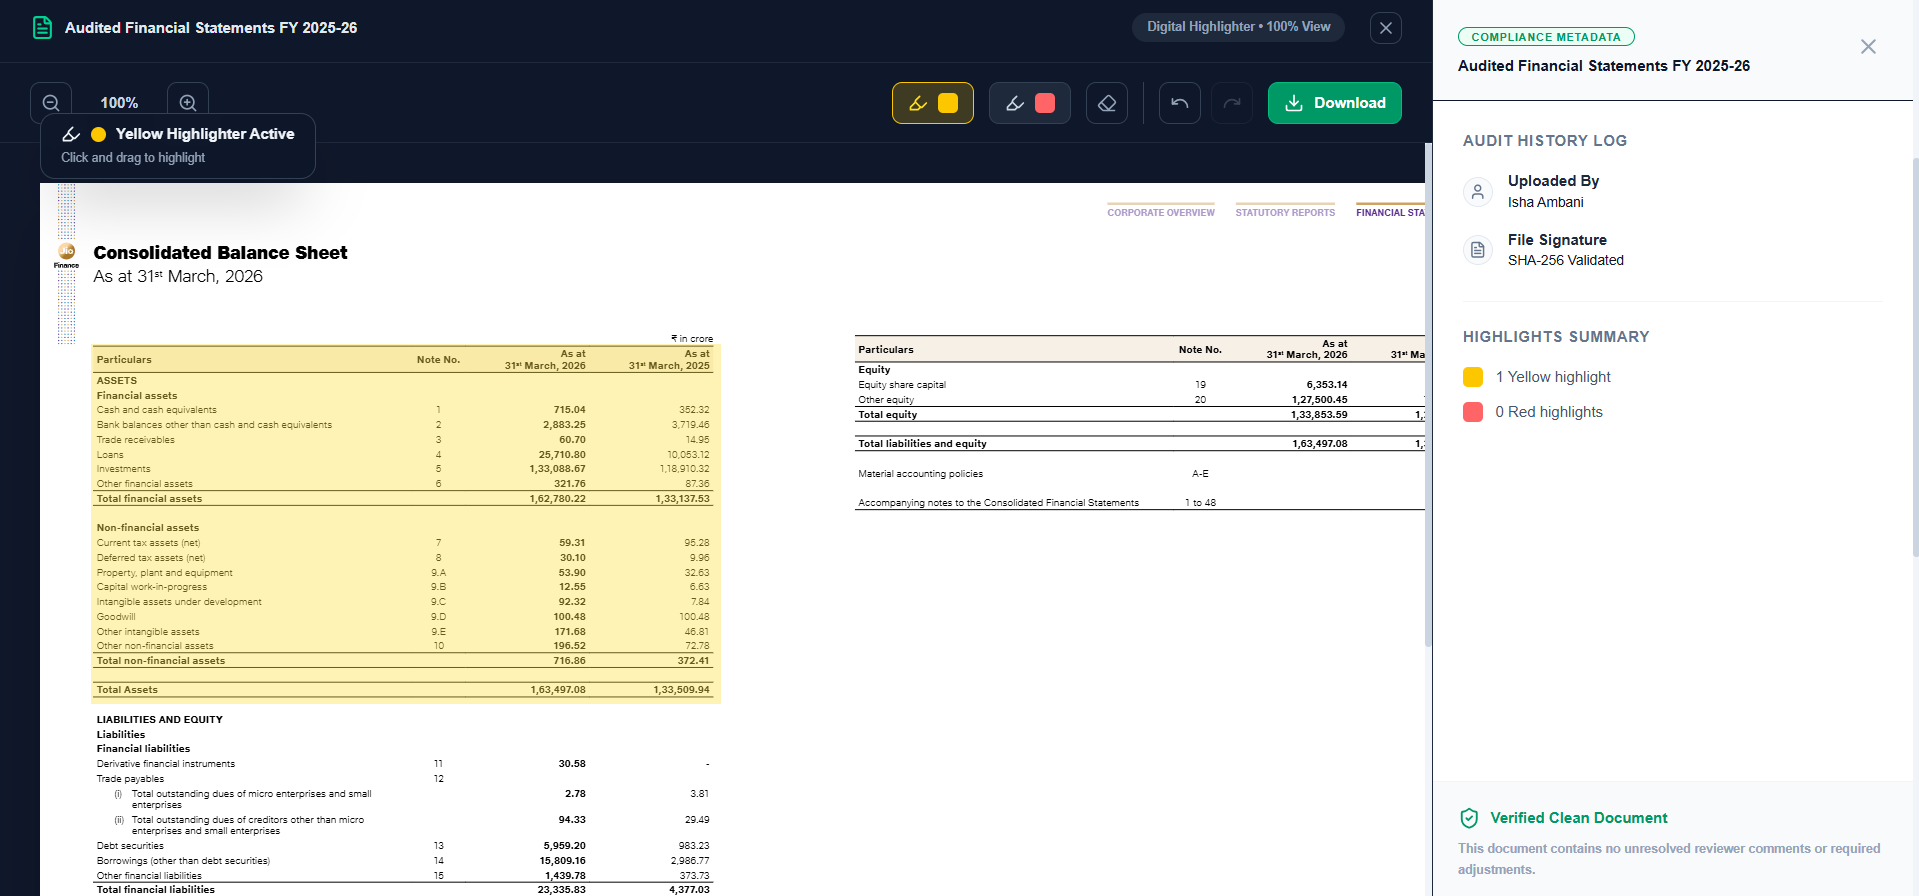Click the Compliance Metadata badge

click(x=1546, y=37)
